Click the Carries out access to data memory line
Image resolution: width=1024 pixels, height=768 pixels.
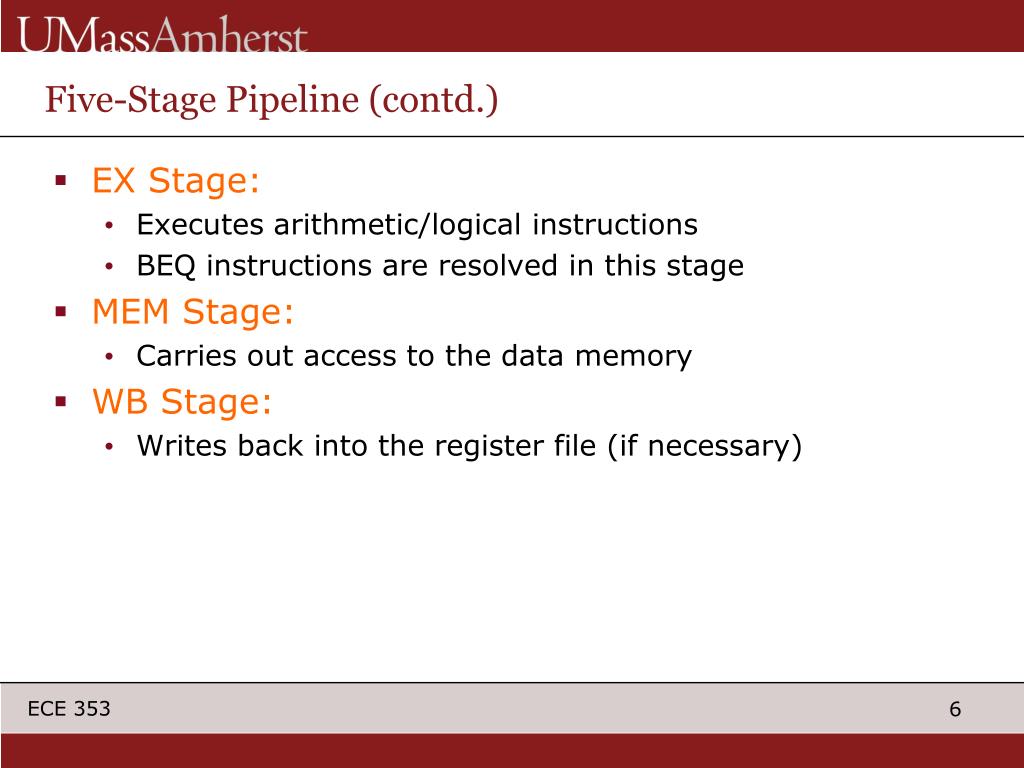[413, 357]
